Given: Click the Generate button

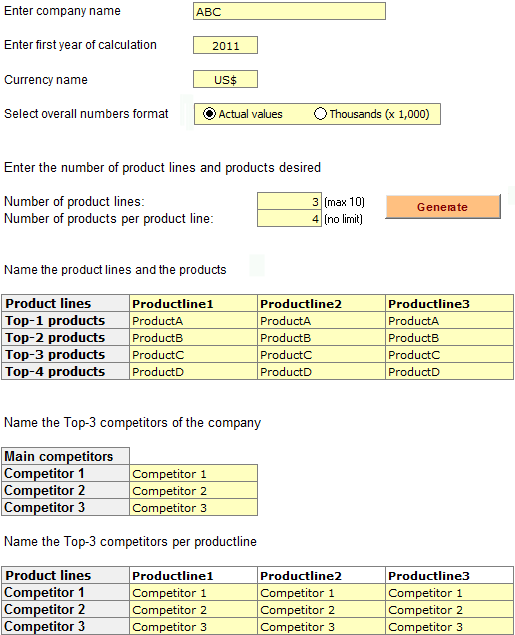Looking at the screenshot, I should 443,207.
